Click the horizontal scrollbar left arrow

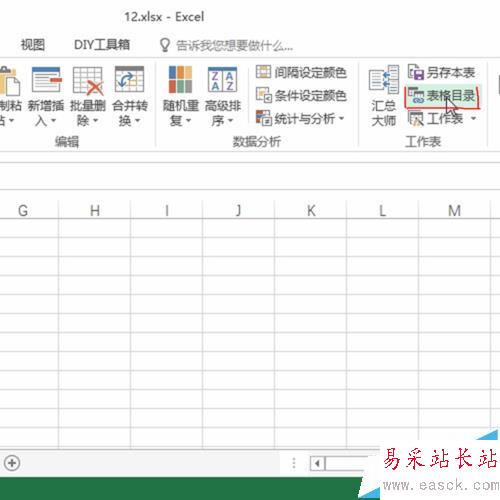point(317,463)
